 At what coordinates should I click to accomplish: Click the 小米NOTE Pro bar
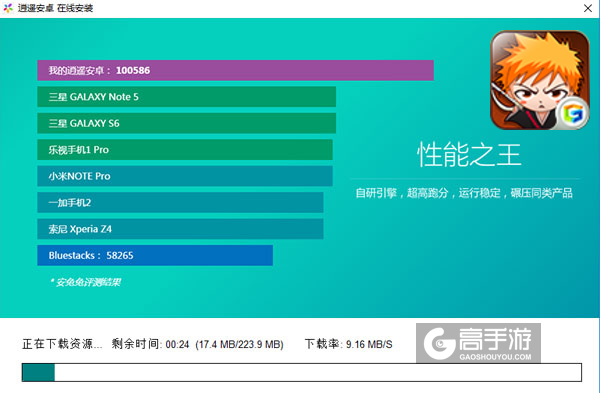[x=185, y=176]
